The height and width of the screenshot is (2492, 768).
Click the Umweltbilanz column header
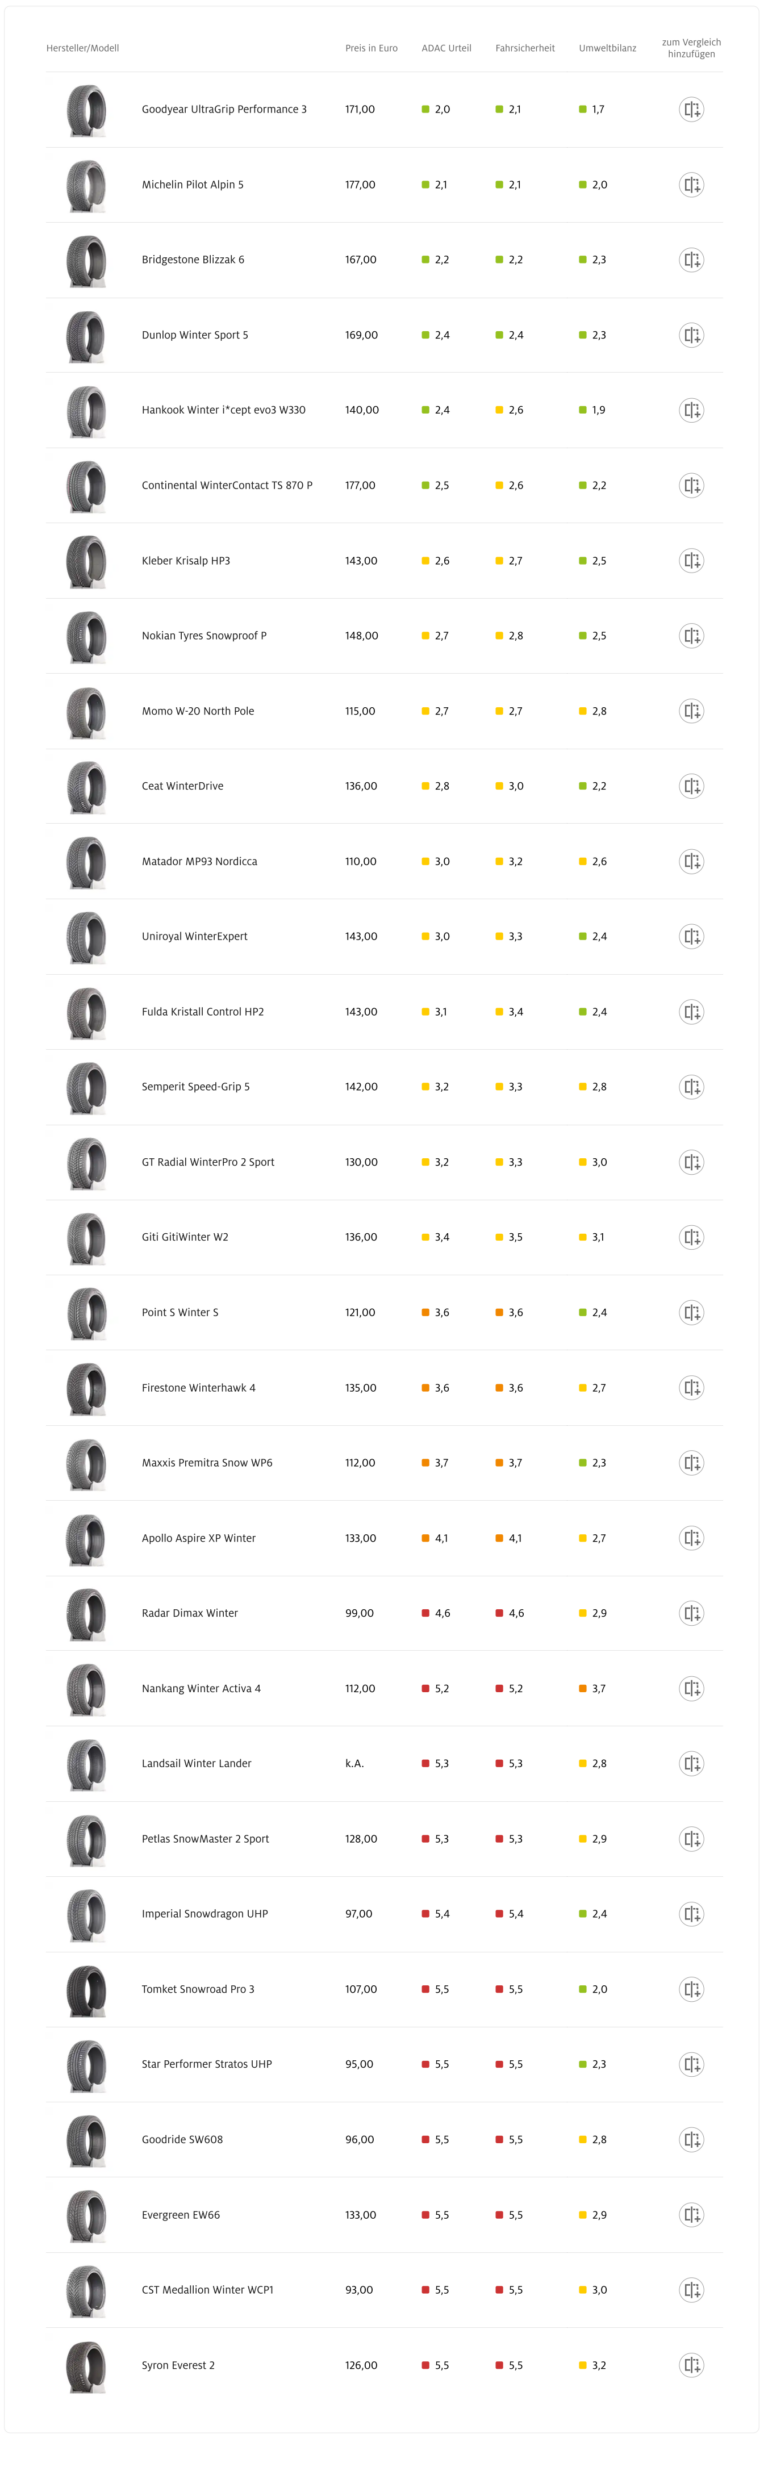pyautogui.click(x=607, y=48)
